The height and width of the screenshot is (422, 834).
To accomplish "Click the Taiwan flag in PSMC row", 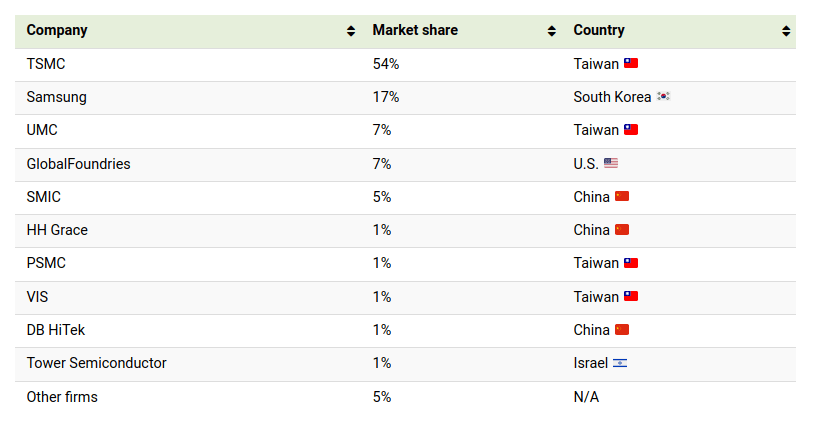I will [631, 263].
